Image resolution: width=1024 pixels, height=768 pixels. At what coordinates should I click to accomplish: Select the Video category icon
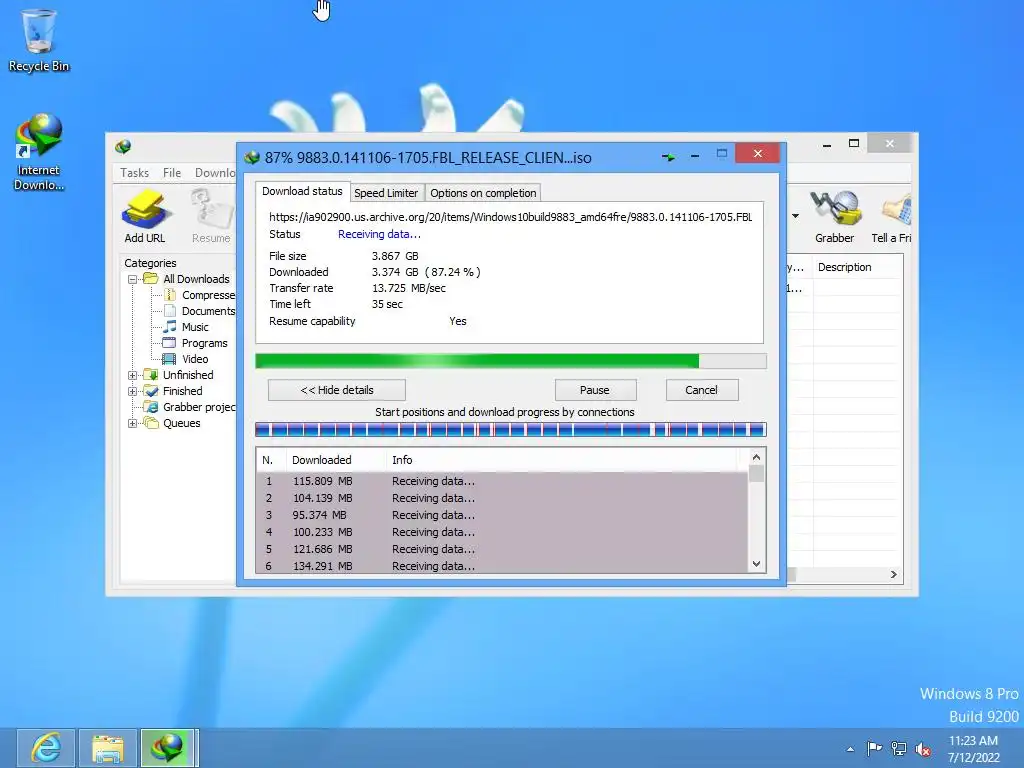click(169, 359)
